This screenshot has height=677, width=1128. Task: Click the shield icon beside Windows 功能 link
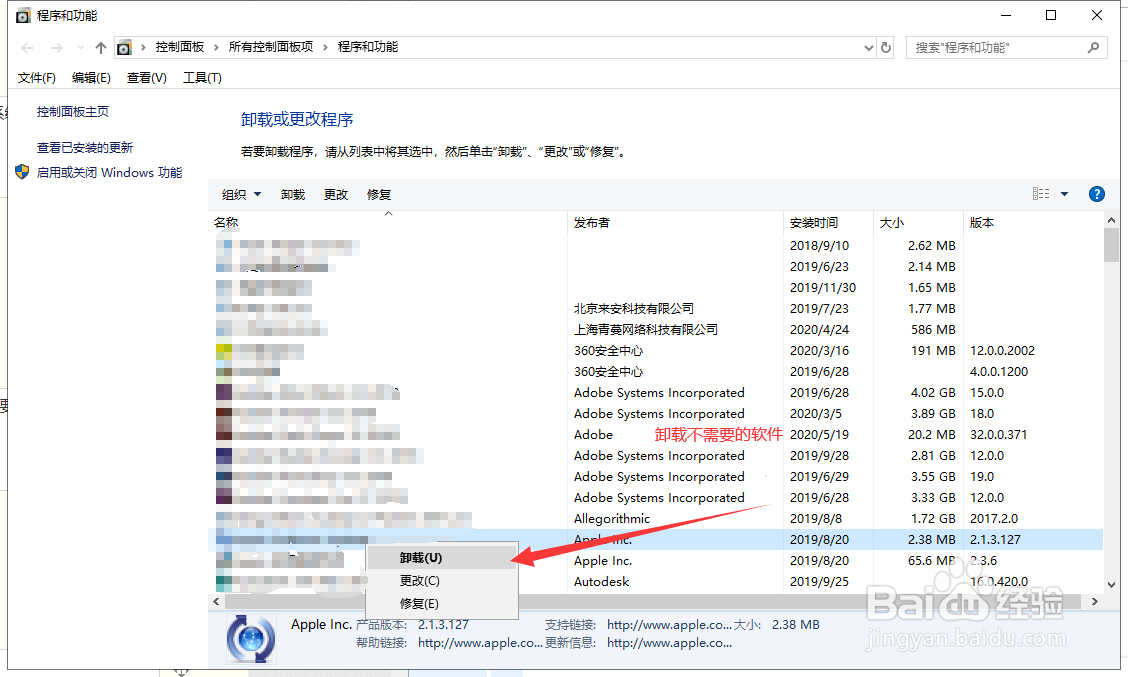pos(21,172)
